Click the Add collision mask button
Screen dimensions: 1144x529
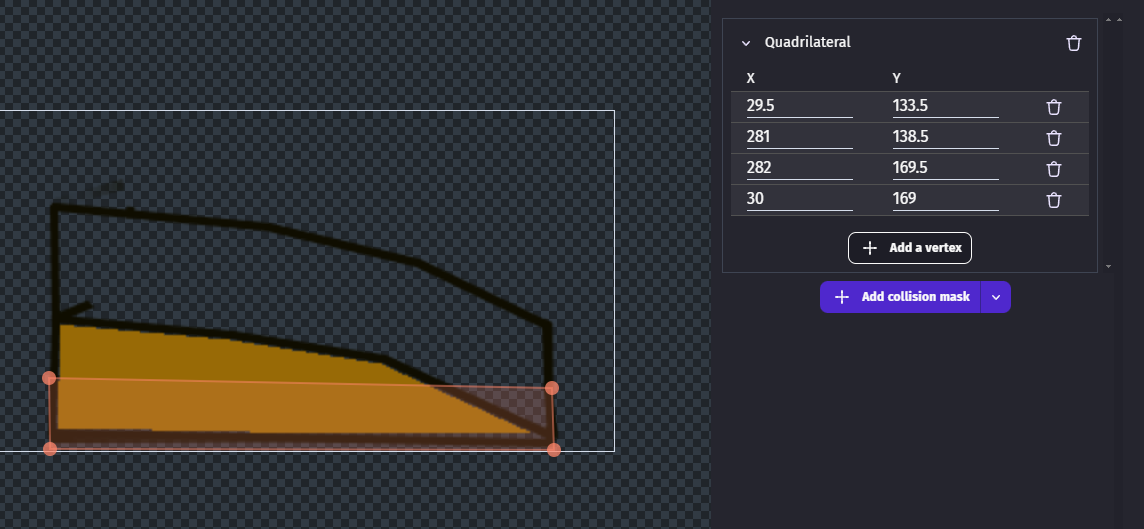click(x=901, y=297)
